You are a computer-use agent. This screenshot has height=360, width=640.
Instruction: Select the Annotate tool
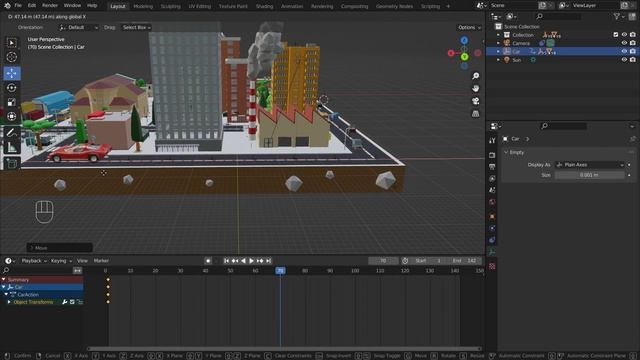coord(12,132)
